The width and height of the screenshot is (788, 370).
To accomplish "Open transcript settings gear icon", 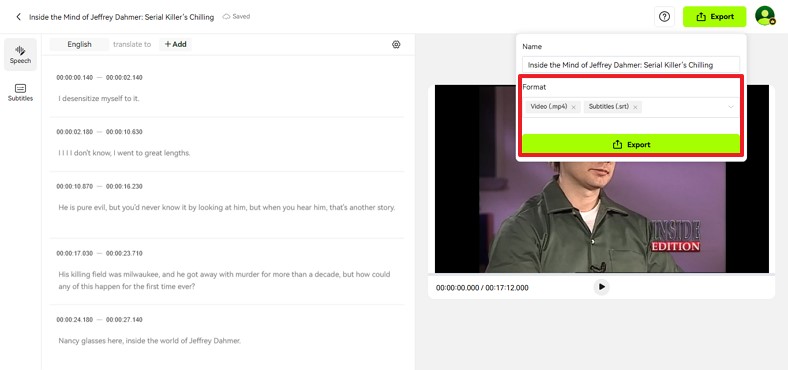I will (x=396, y=44).
